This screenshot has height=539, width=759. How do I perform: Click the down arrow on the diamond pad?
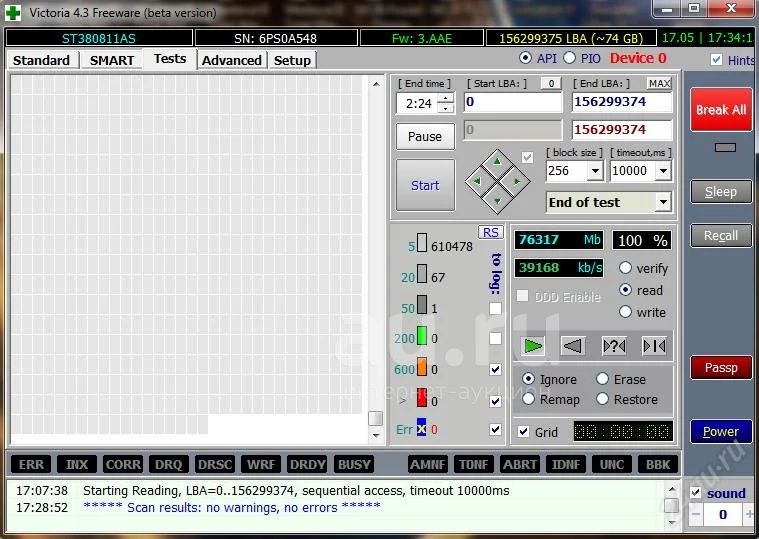pos(497,200)
